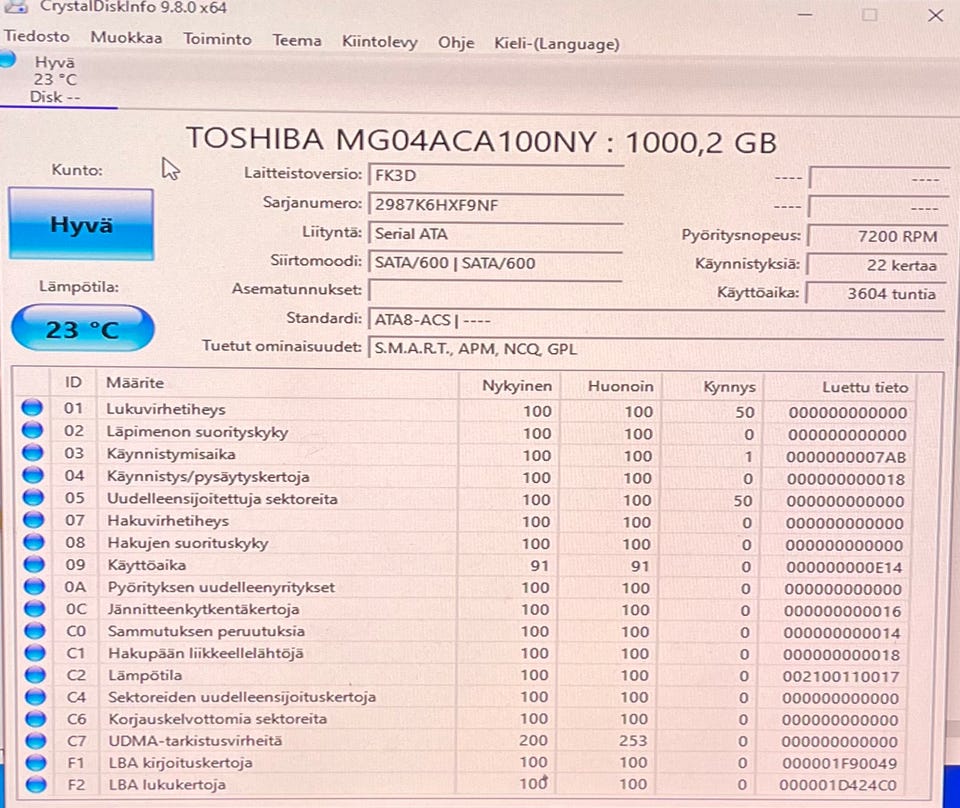The image size is (960, 808).
Task: Click the Käyttöaika field 3604 tuntia
Action: (x=876, y=294)
